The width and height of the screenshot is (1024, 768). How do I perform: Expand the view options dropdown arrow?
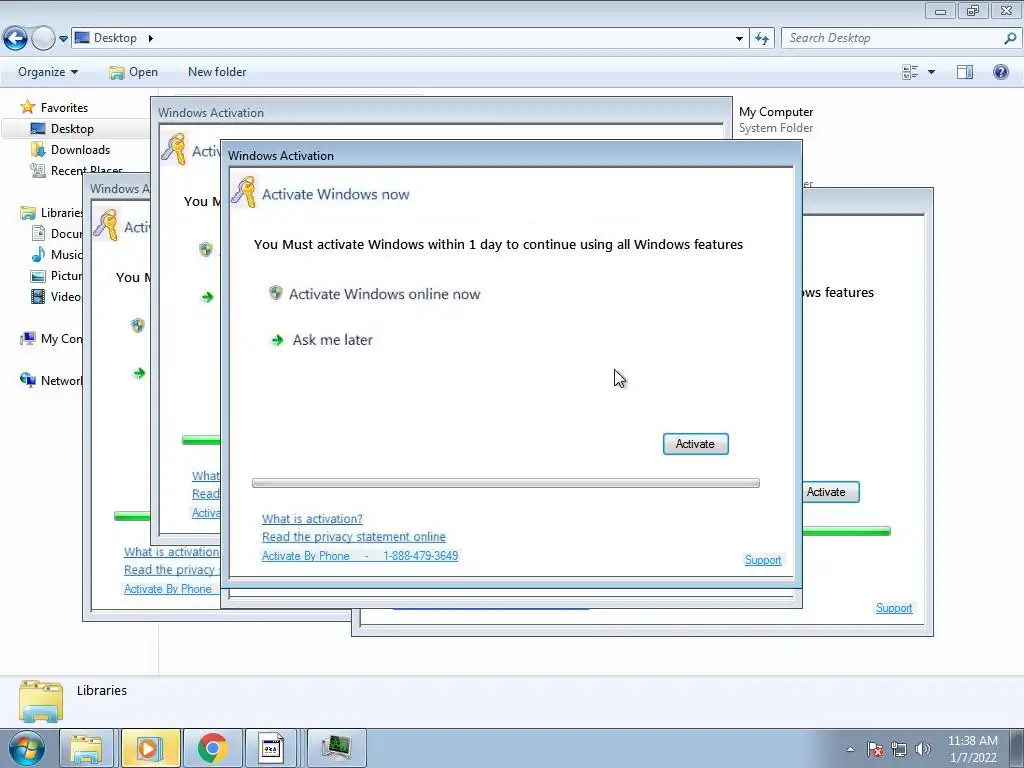[931, 72]
